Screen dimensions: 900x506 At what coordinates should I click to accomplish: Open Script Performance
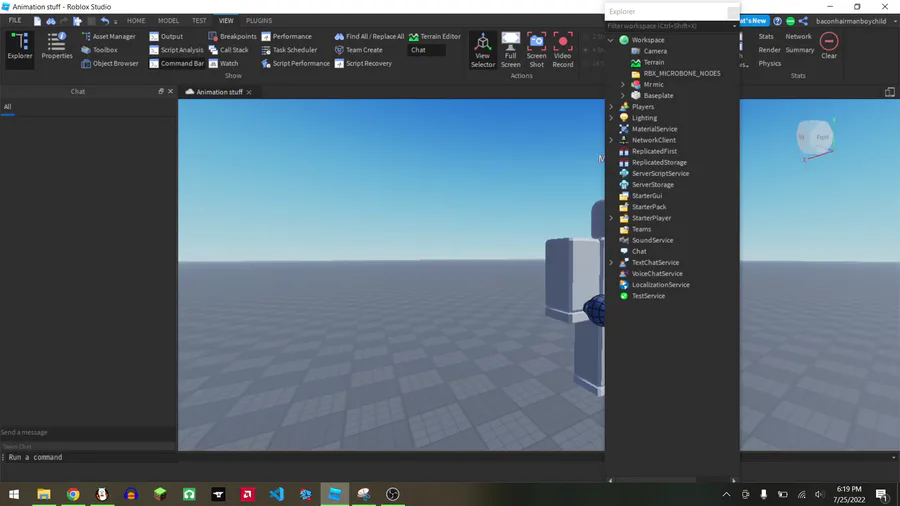click(x=295, y=63)
